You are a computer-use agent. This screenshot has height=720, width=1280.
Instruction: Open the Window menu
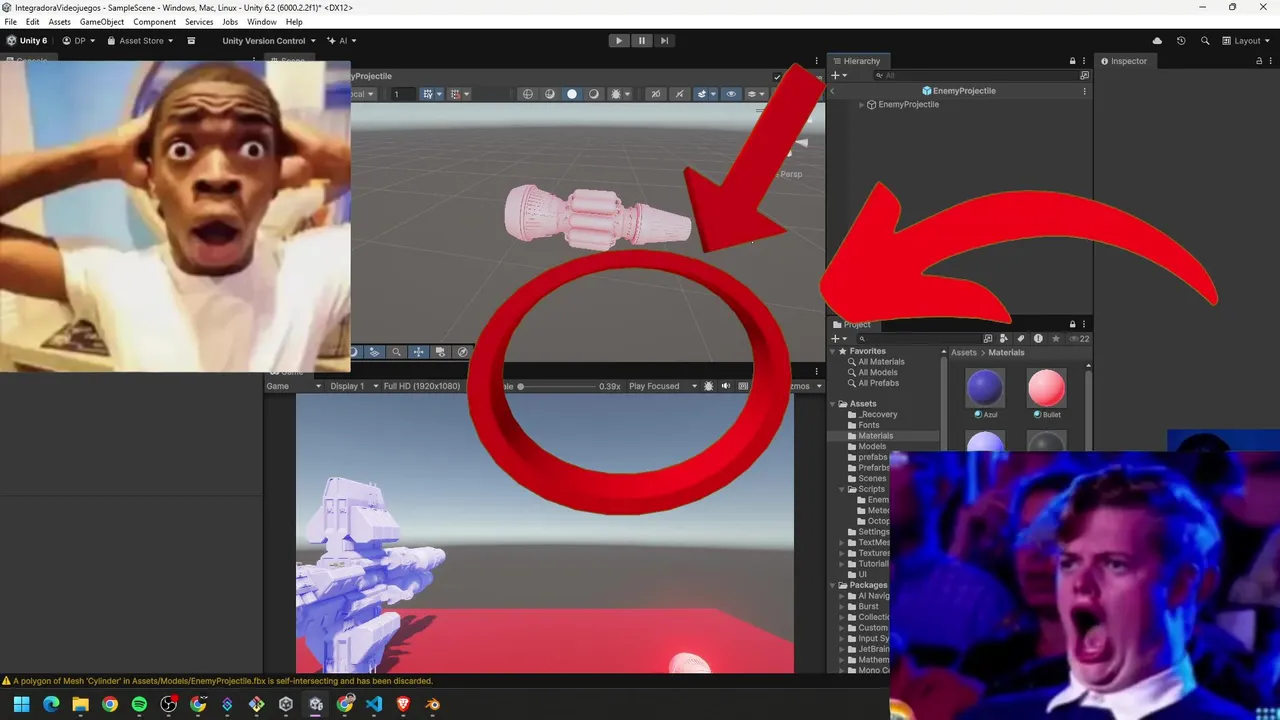click(x=262, y=22)
